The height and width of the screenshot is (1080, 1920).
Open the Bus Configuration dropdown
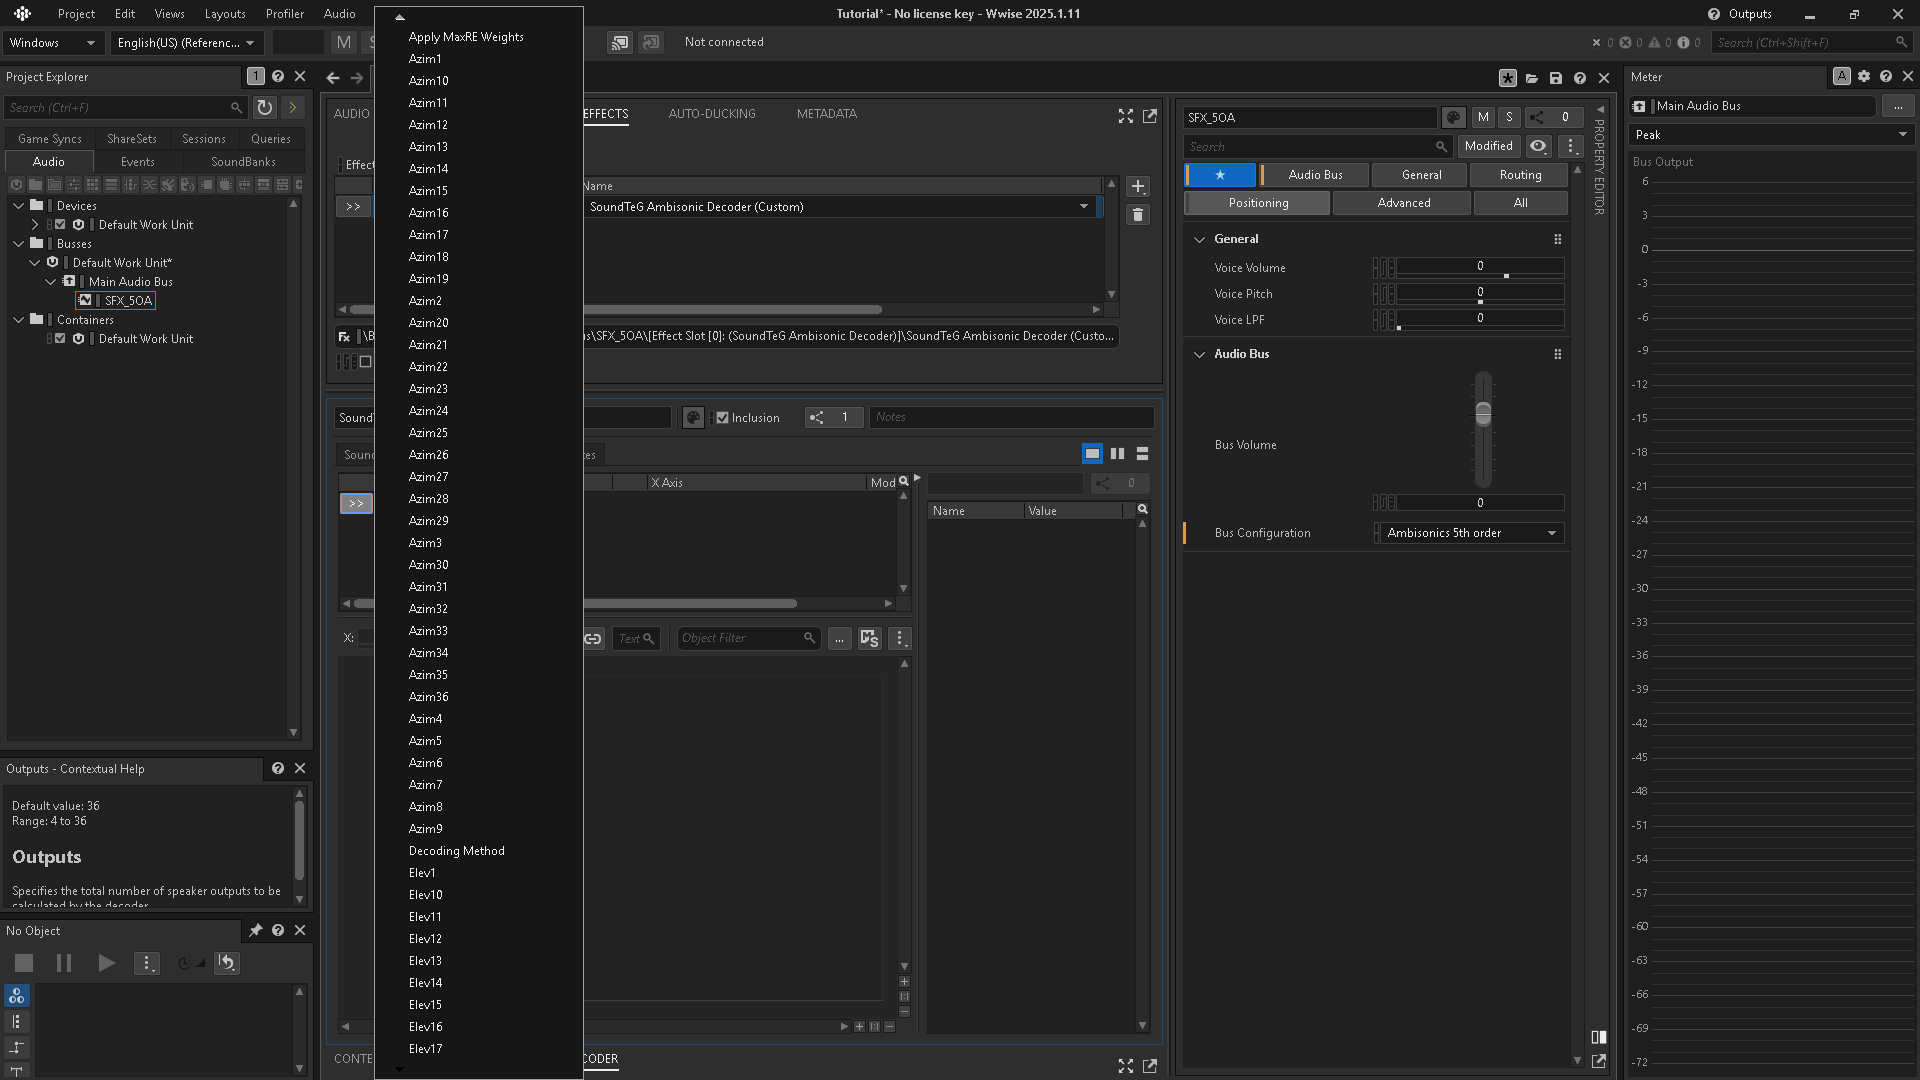coord(1470,533)
